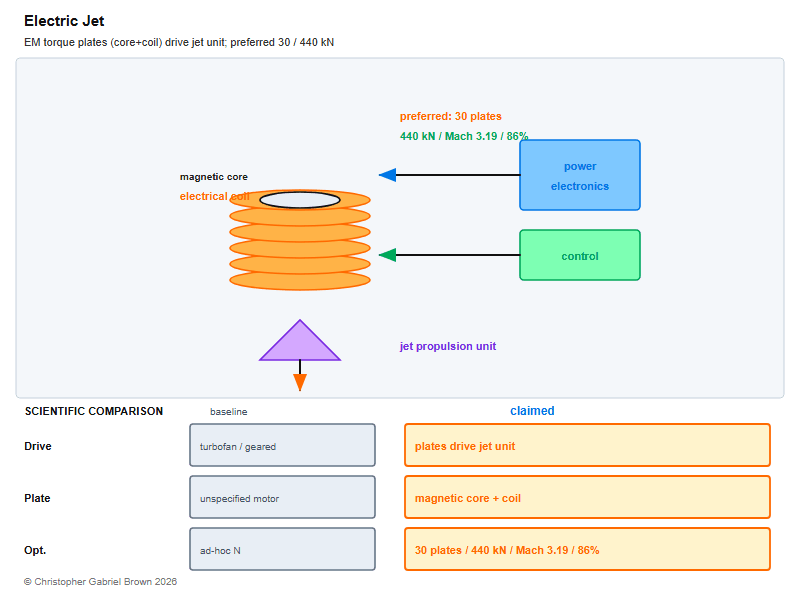Click the jet propulsion unit label
Image resolution: width=800 pixels, height=600 pixels.
tap(447, 346)
